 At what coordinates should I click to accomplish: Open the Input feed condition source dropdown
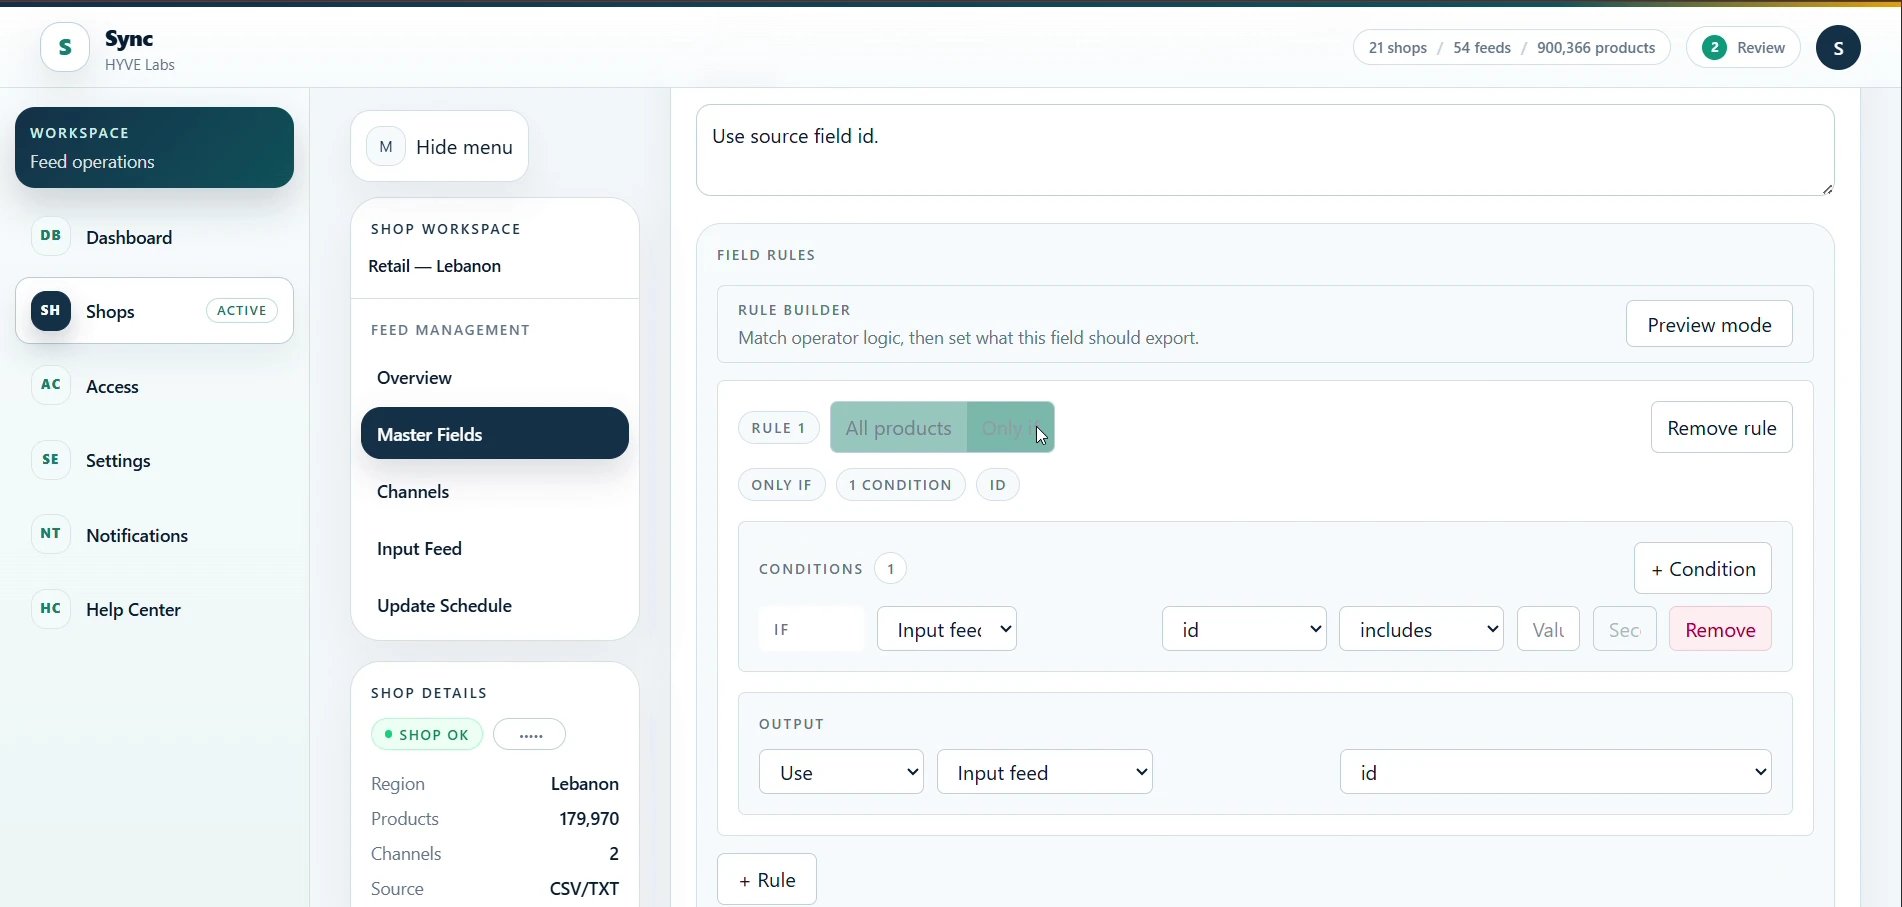pyautogui.click(x=947, y=629)
